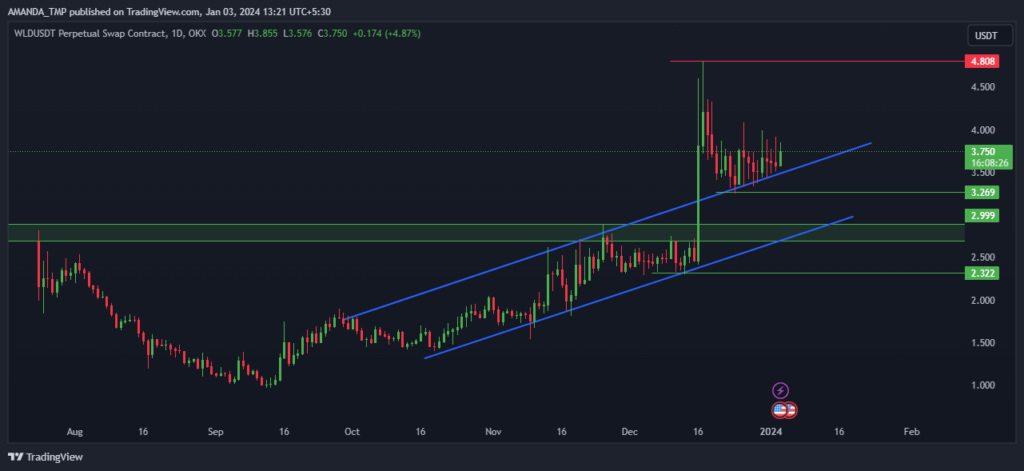The width and height of the screenshot is (1024, 471).
Task: Click the AMANDA_TMP author name
Action: [x=37, y=10]
